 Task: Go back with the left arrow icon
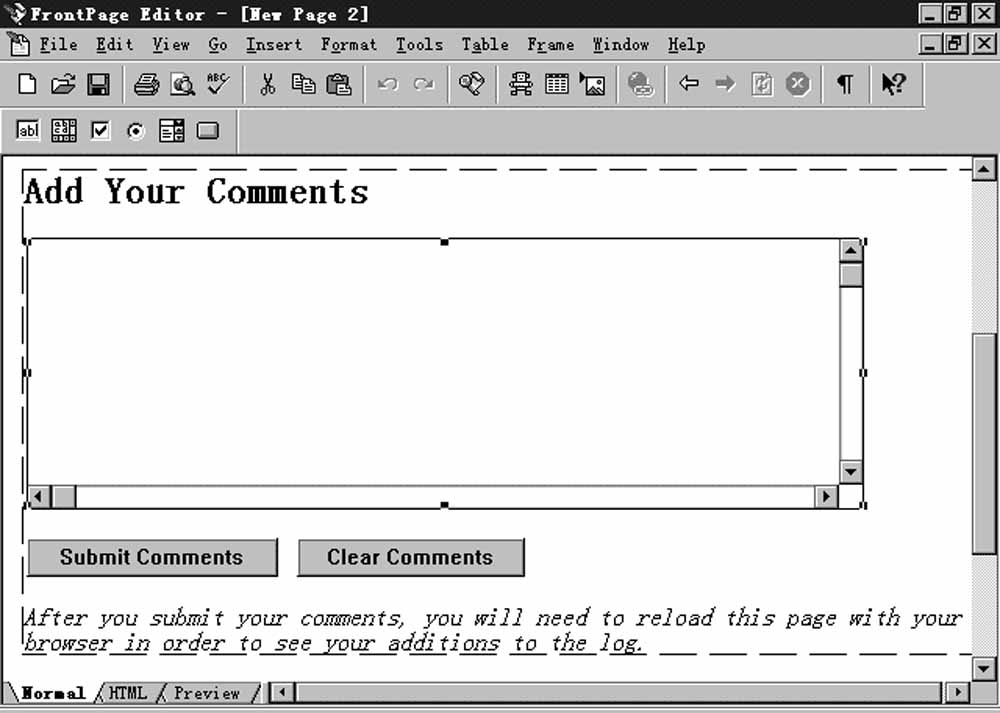coord(689,84)
